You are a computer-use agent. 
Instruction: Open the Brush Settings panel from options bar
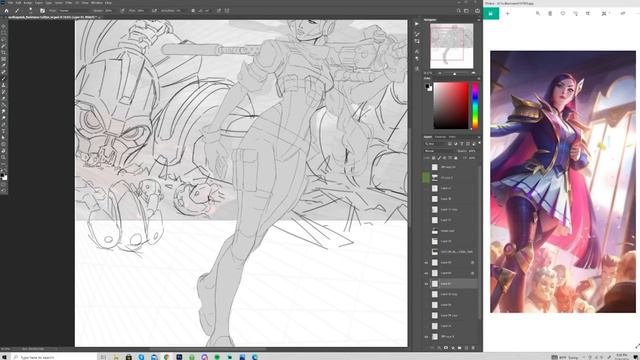pyautogui.click(x=42, y=11)
